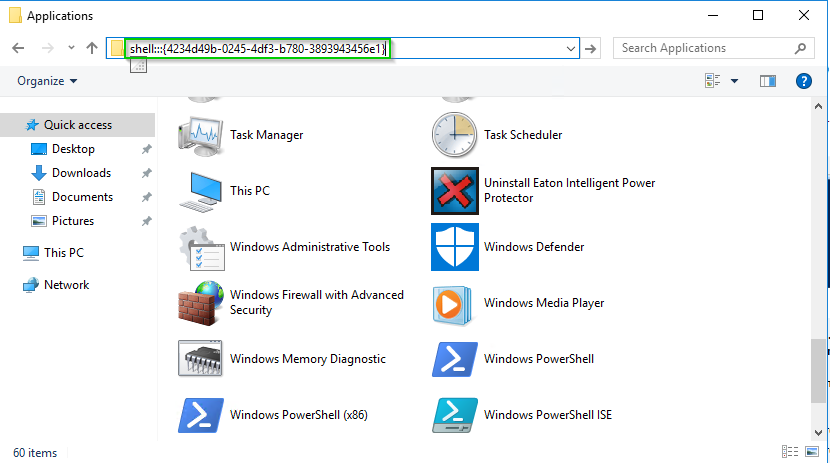Image resolution: width=830 pixels, height=463 pixels.
Task: Expand the address bar history dropdown
Action: (571, 48)
